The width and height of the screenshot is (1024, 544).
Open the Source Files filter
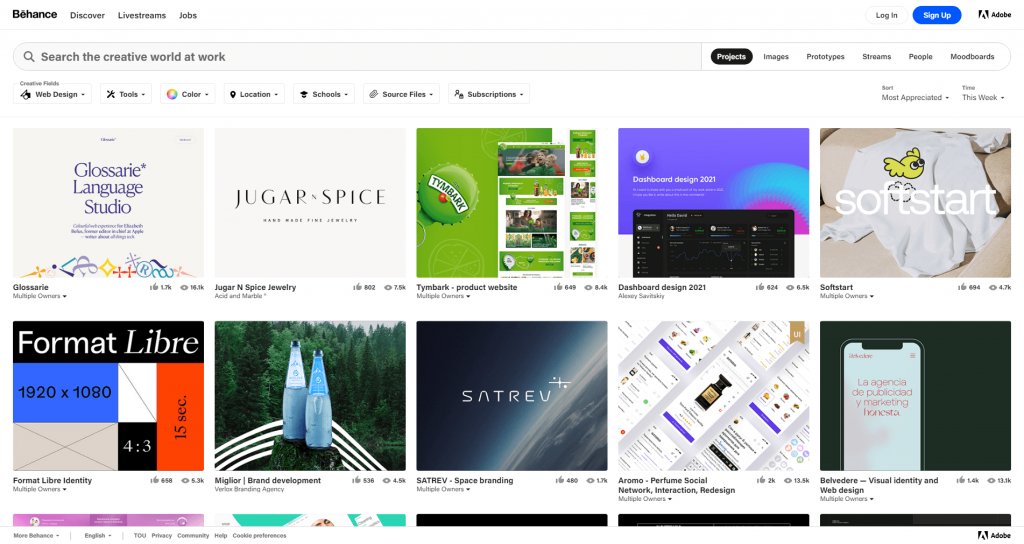tap(401, 94)
